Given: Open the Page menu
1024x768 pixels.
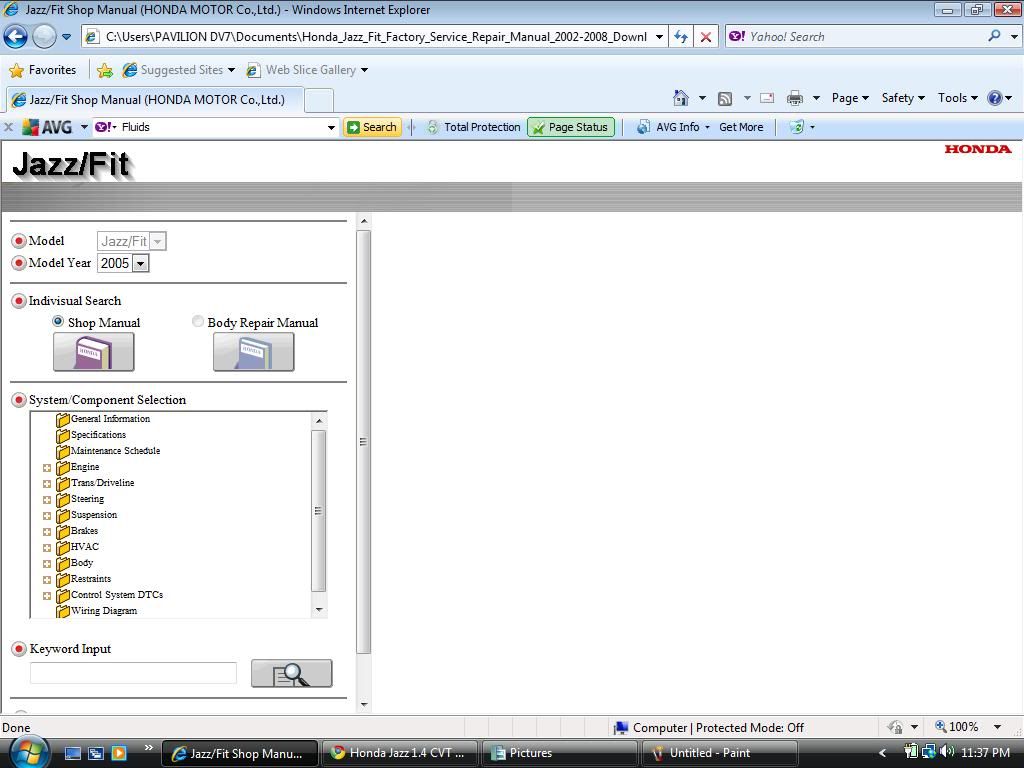Looking at the screenshot, I should pos(850,98).
